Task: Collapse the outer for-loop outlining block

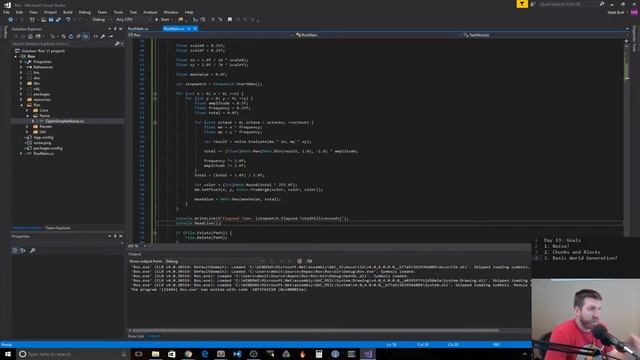Action: (x=155, y=93)
